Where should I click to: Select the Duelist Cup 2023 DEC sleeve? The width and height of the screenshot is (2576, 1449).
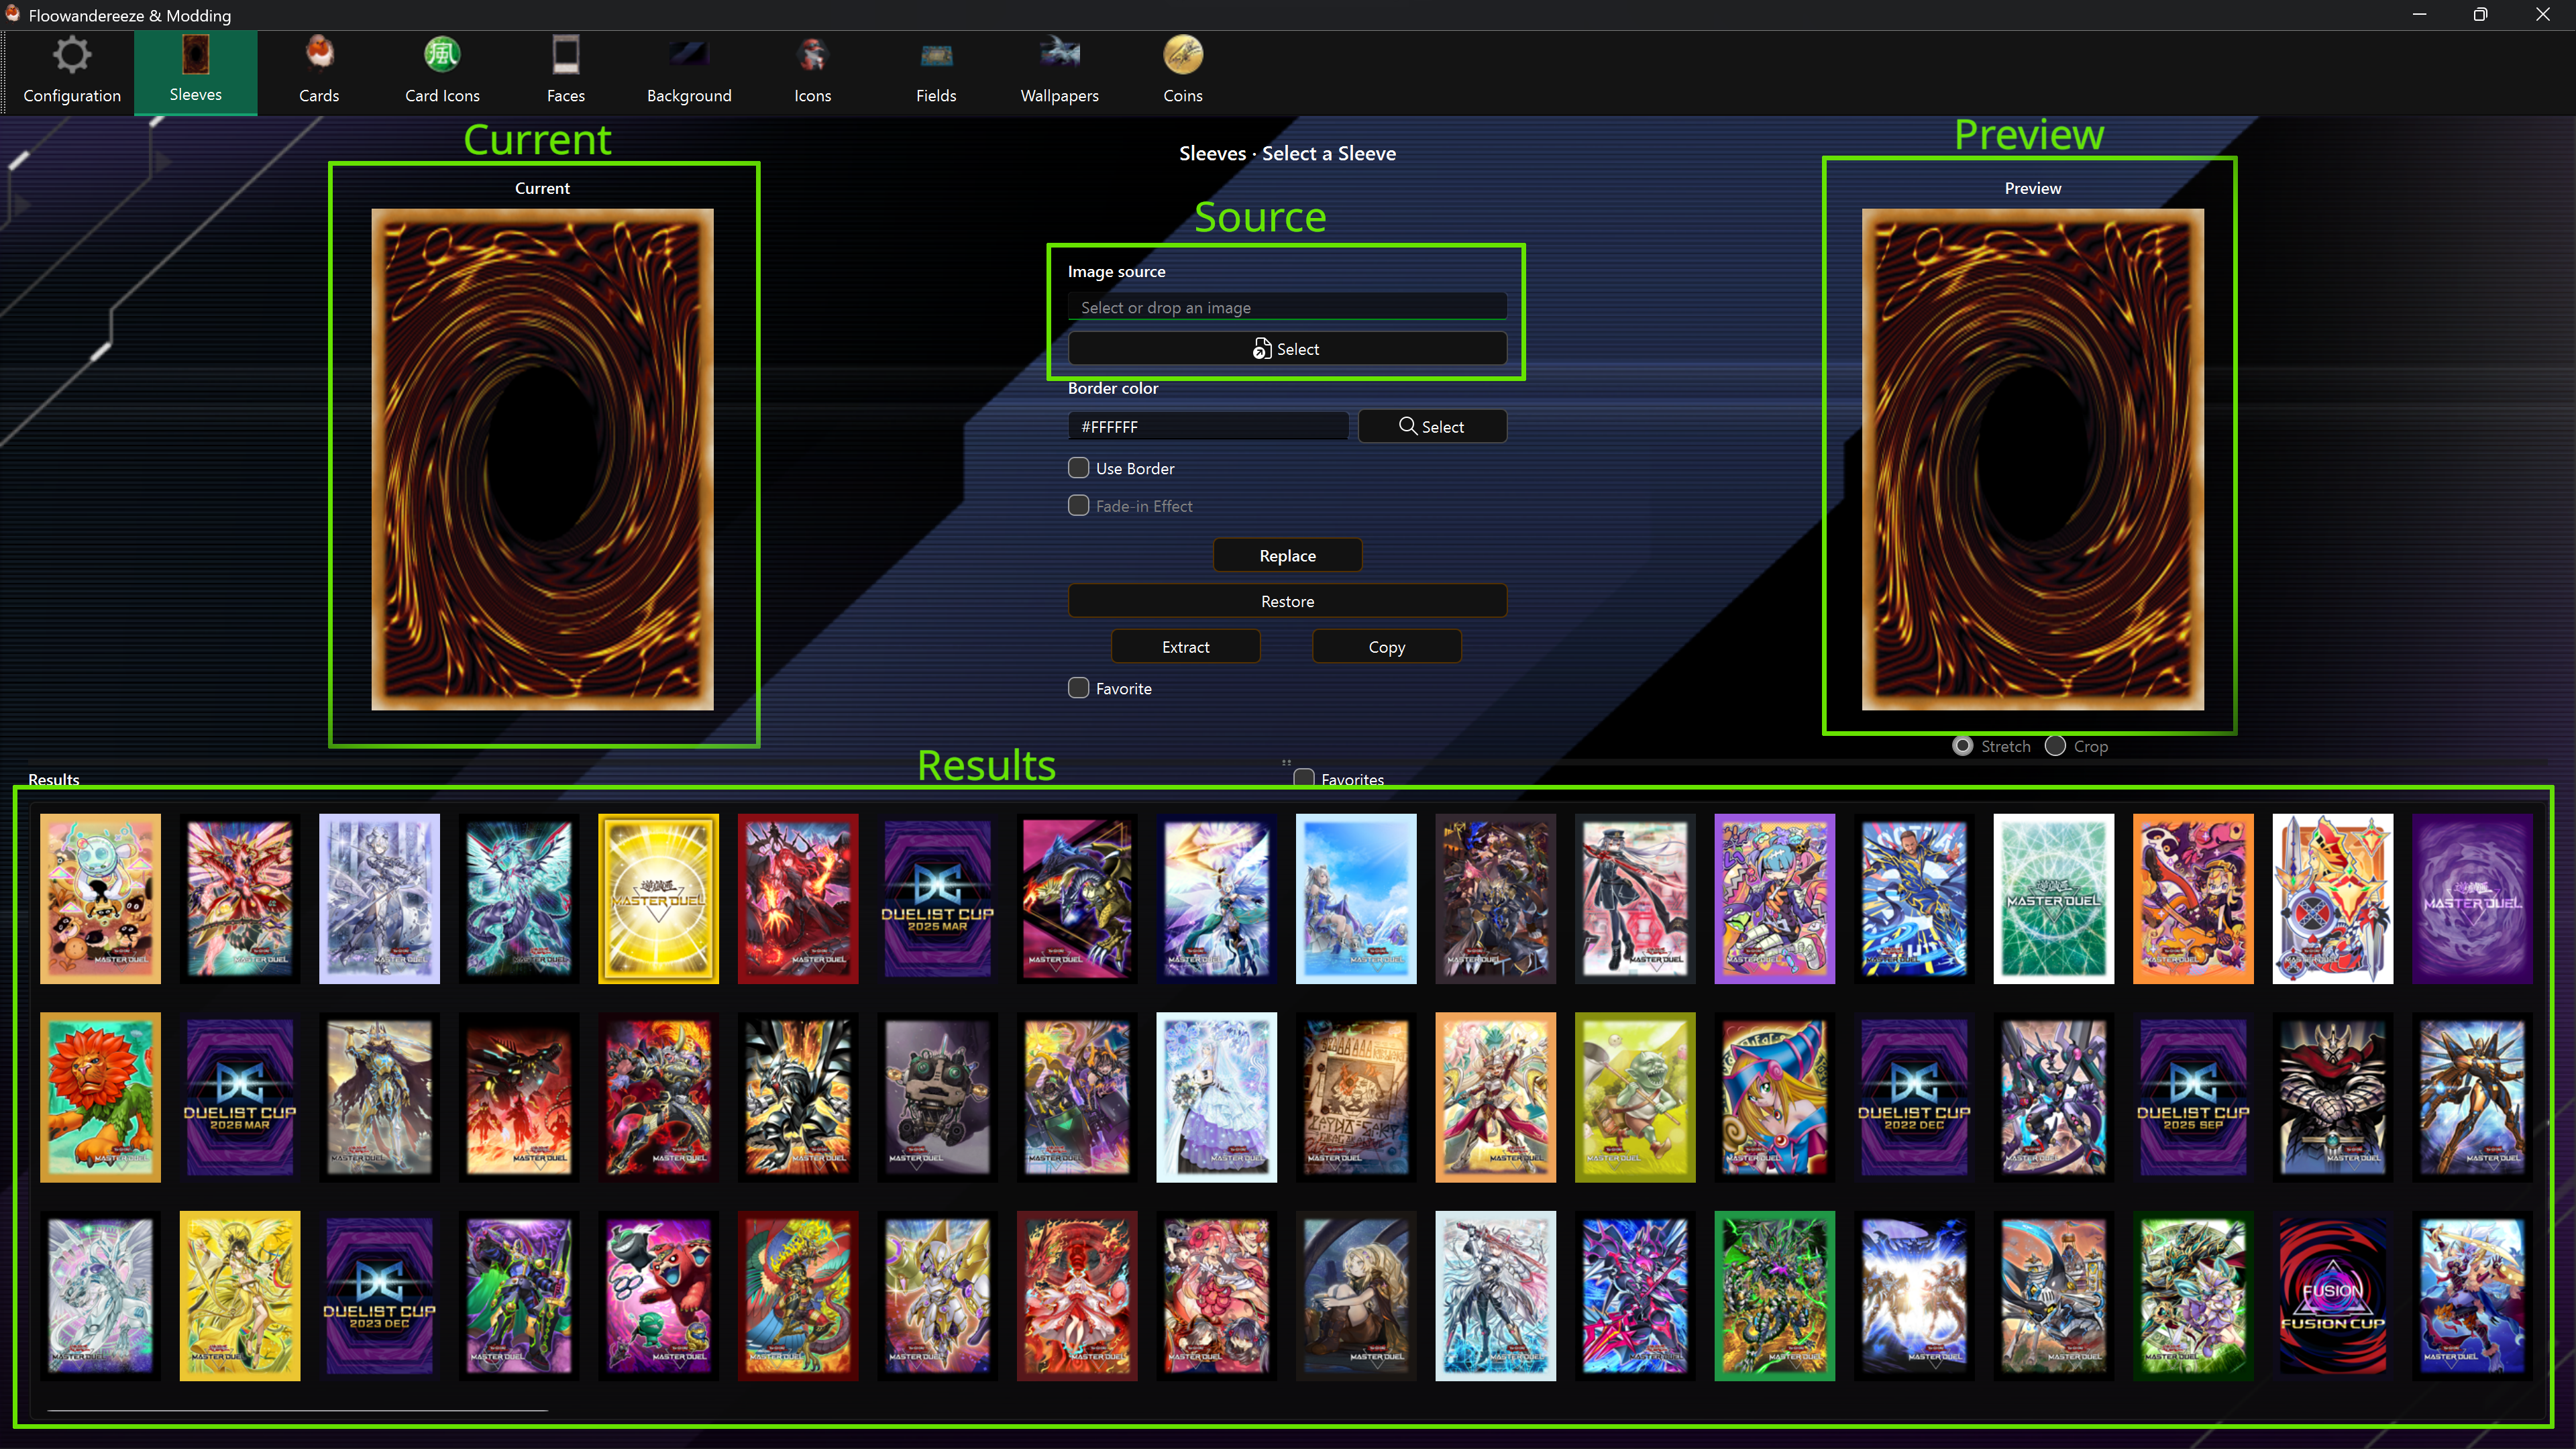(x=379, y=1296)
